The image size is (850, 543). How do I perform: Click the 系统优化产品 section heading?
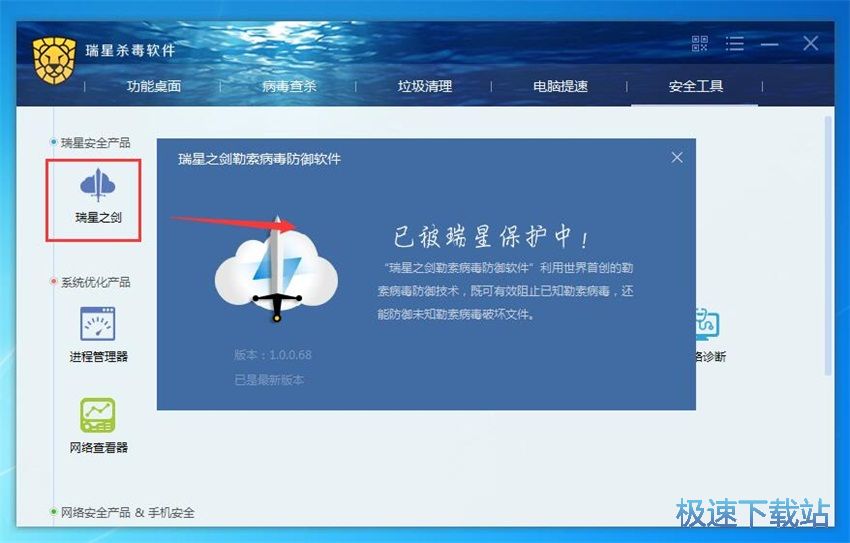[95, 282]
